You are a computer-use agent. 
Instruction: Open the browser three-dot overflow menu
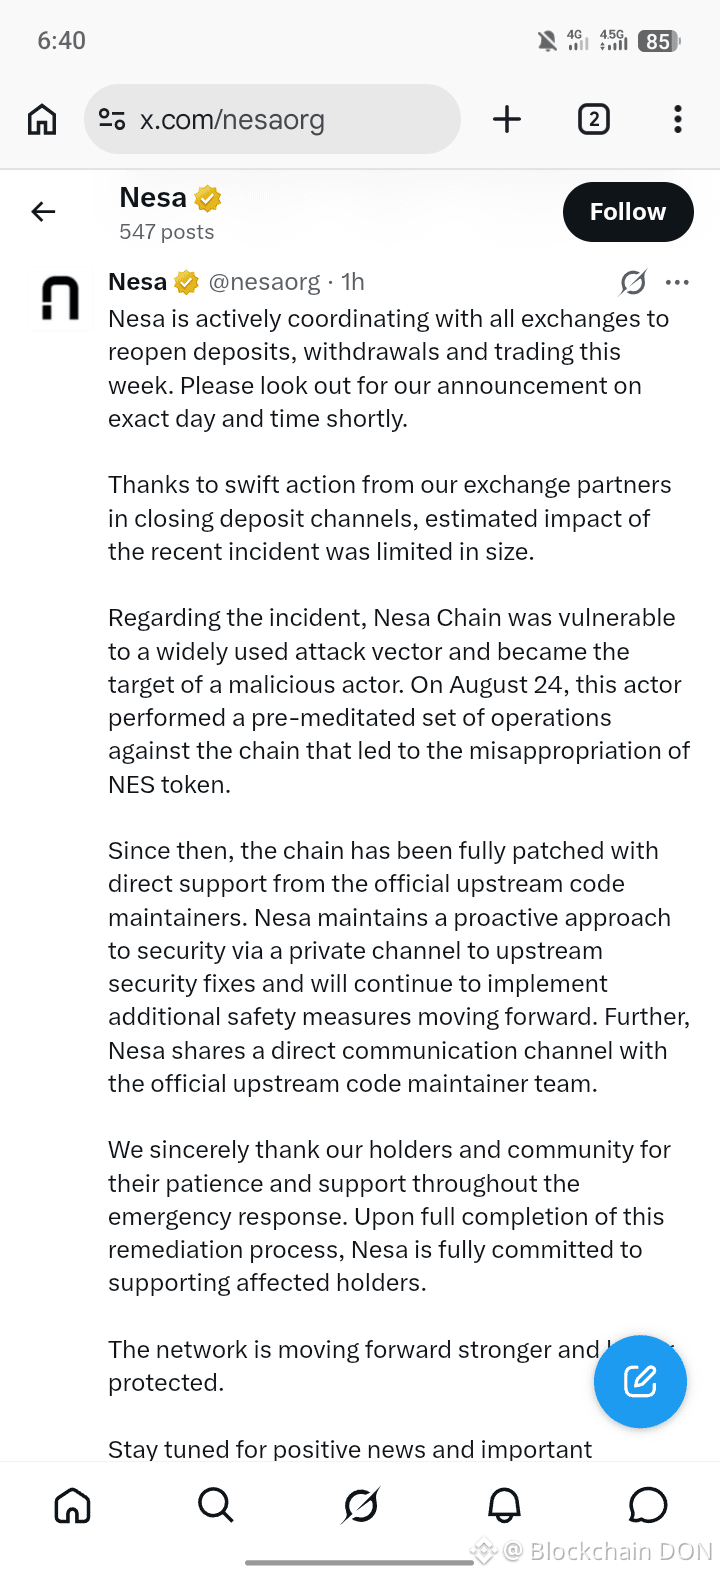[678, 119]
